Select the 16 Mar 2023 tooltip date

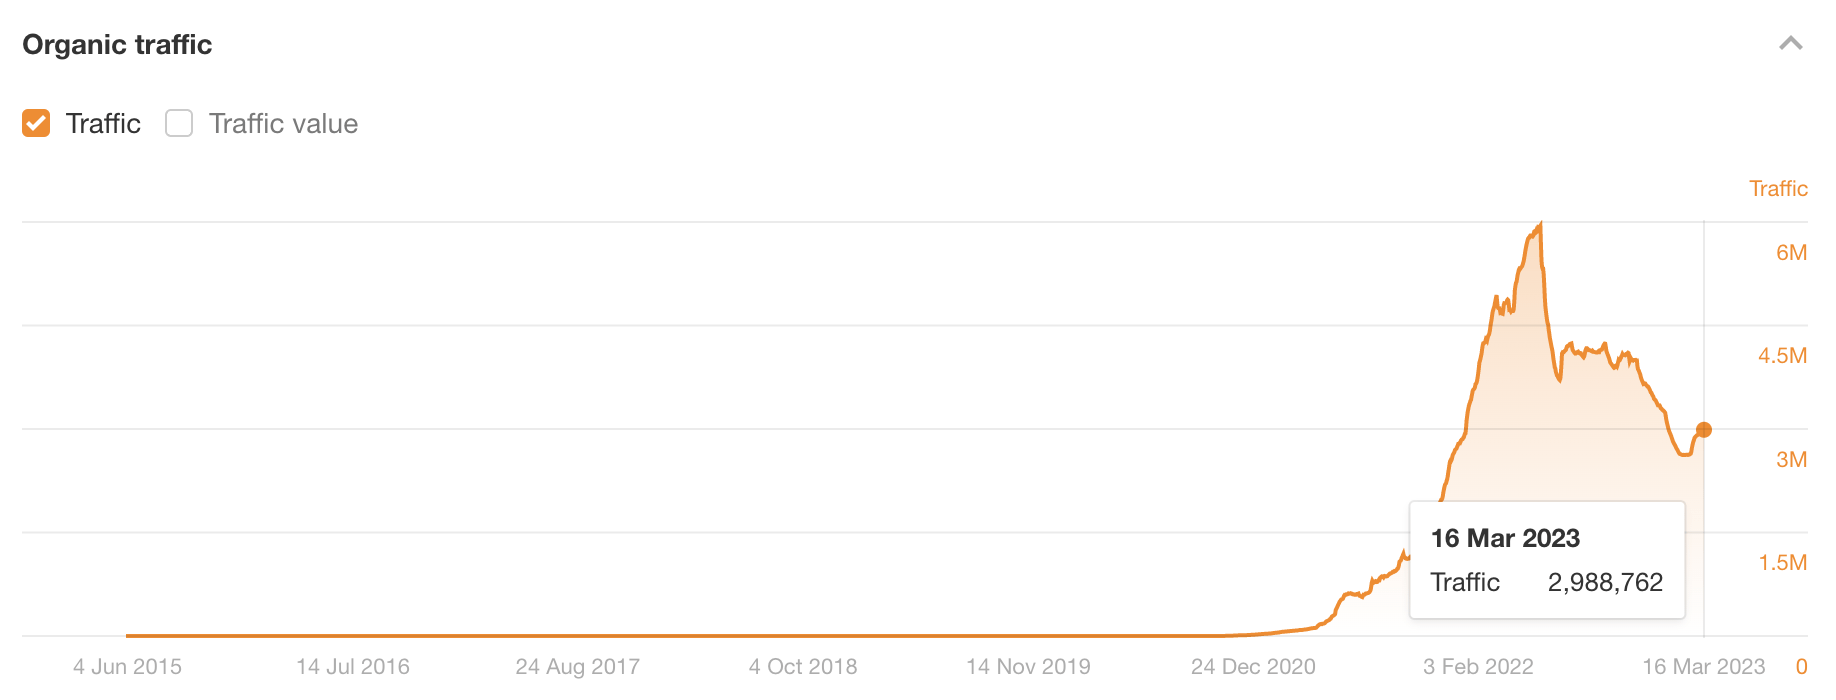(1505, 538)
